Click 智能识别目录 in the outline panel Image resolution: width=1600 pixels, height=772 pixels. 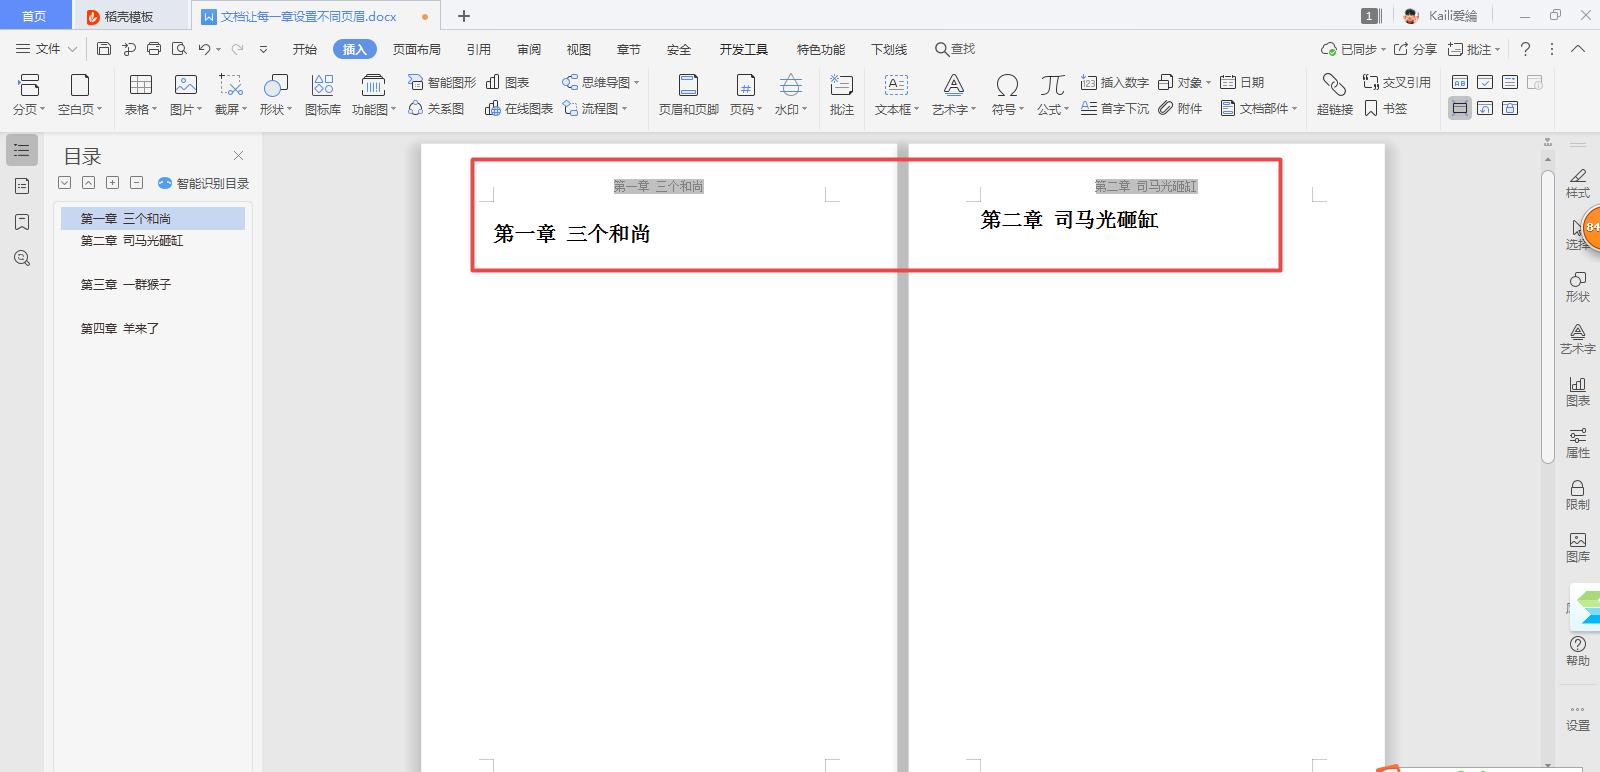204,183
